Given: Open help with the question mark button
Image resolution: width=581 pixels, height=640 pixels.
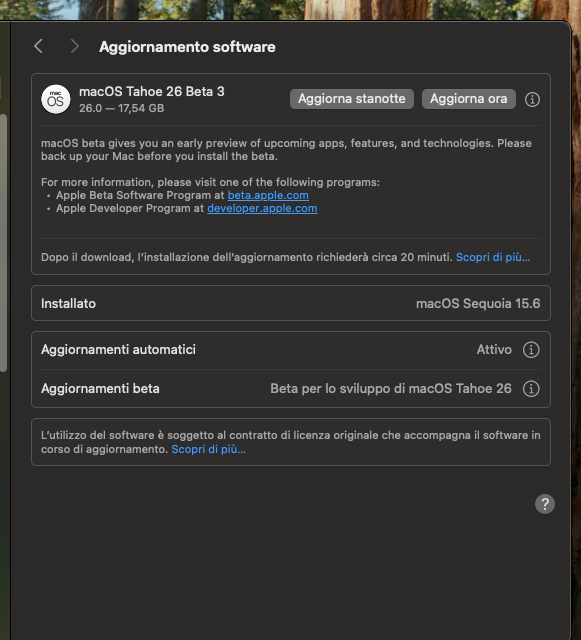Looking at the screenshot, I should pyautogui.click(x=545, y=504).
